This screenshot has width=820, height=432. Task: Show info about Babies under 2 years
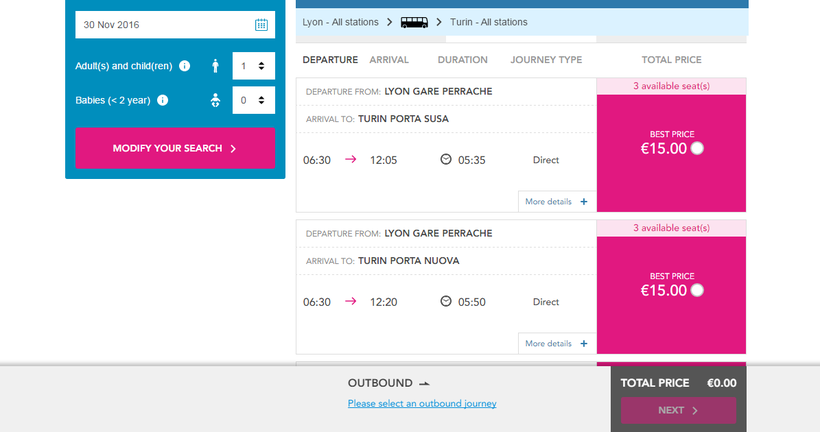163,100
